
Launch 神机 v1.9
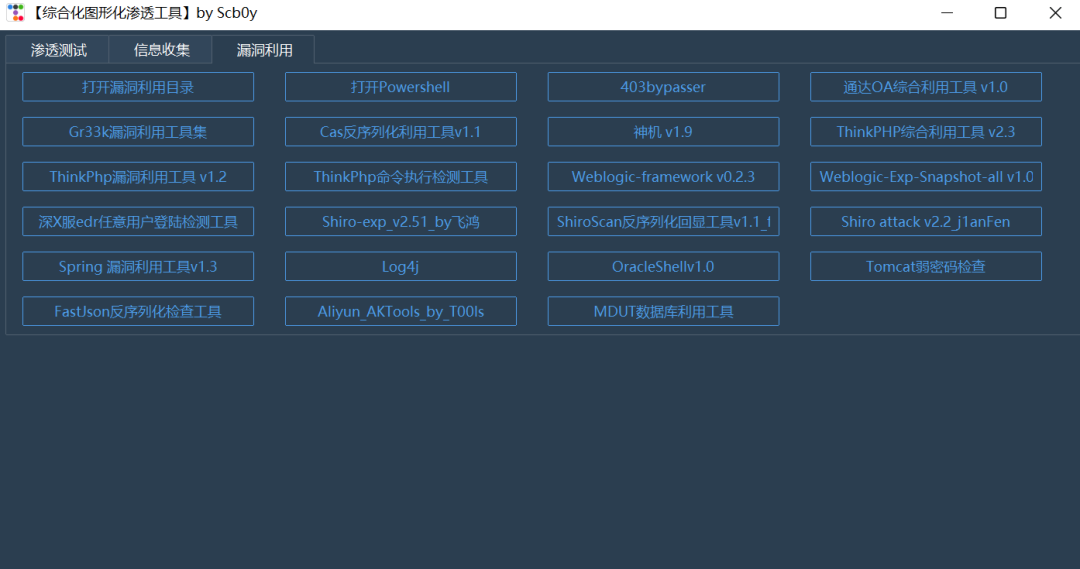point(663,132)
